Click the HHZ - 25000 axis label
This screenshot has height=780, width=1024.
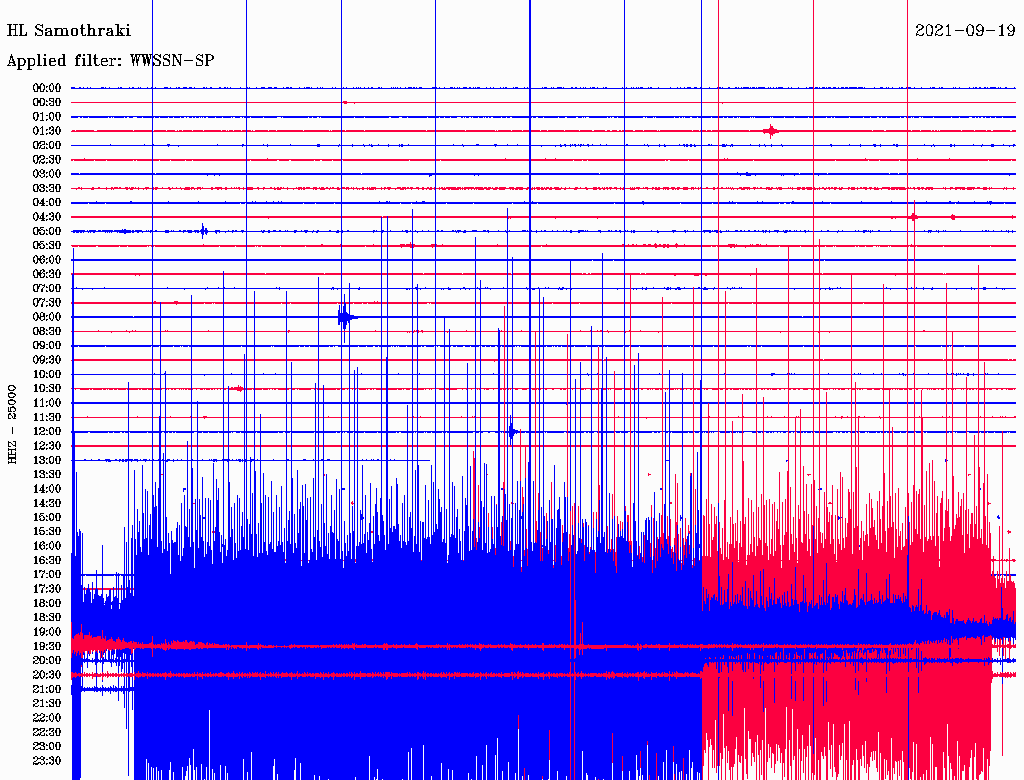coord(12,425)
